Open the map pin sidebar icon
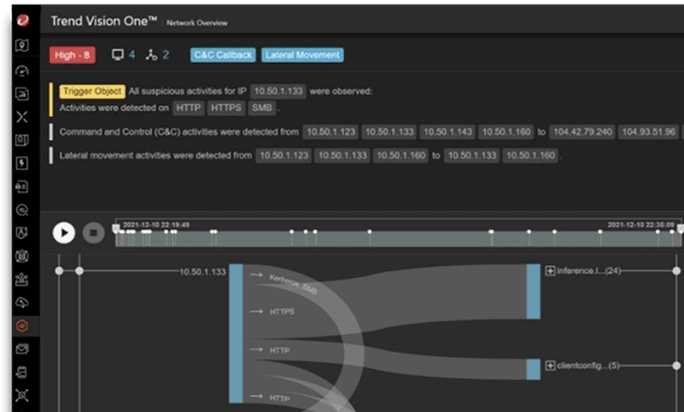The height and width of the screenshot is (412, 684). pyautogui.click(x=22, y=45)
